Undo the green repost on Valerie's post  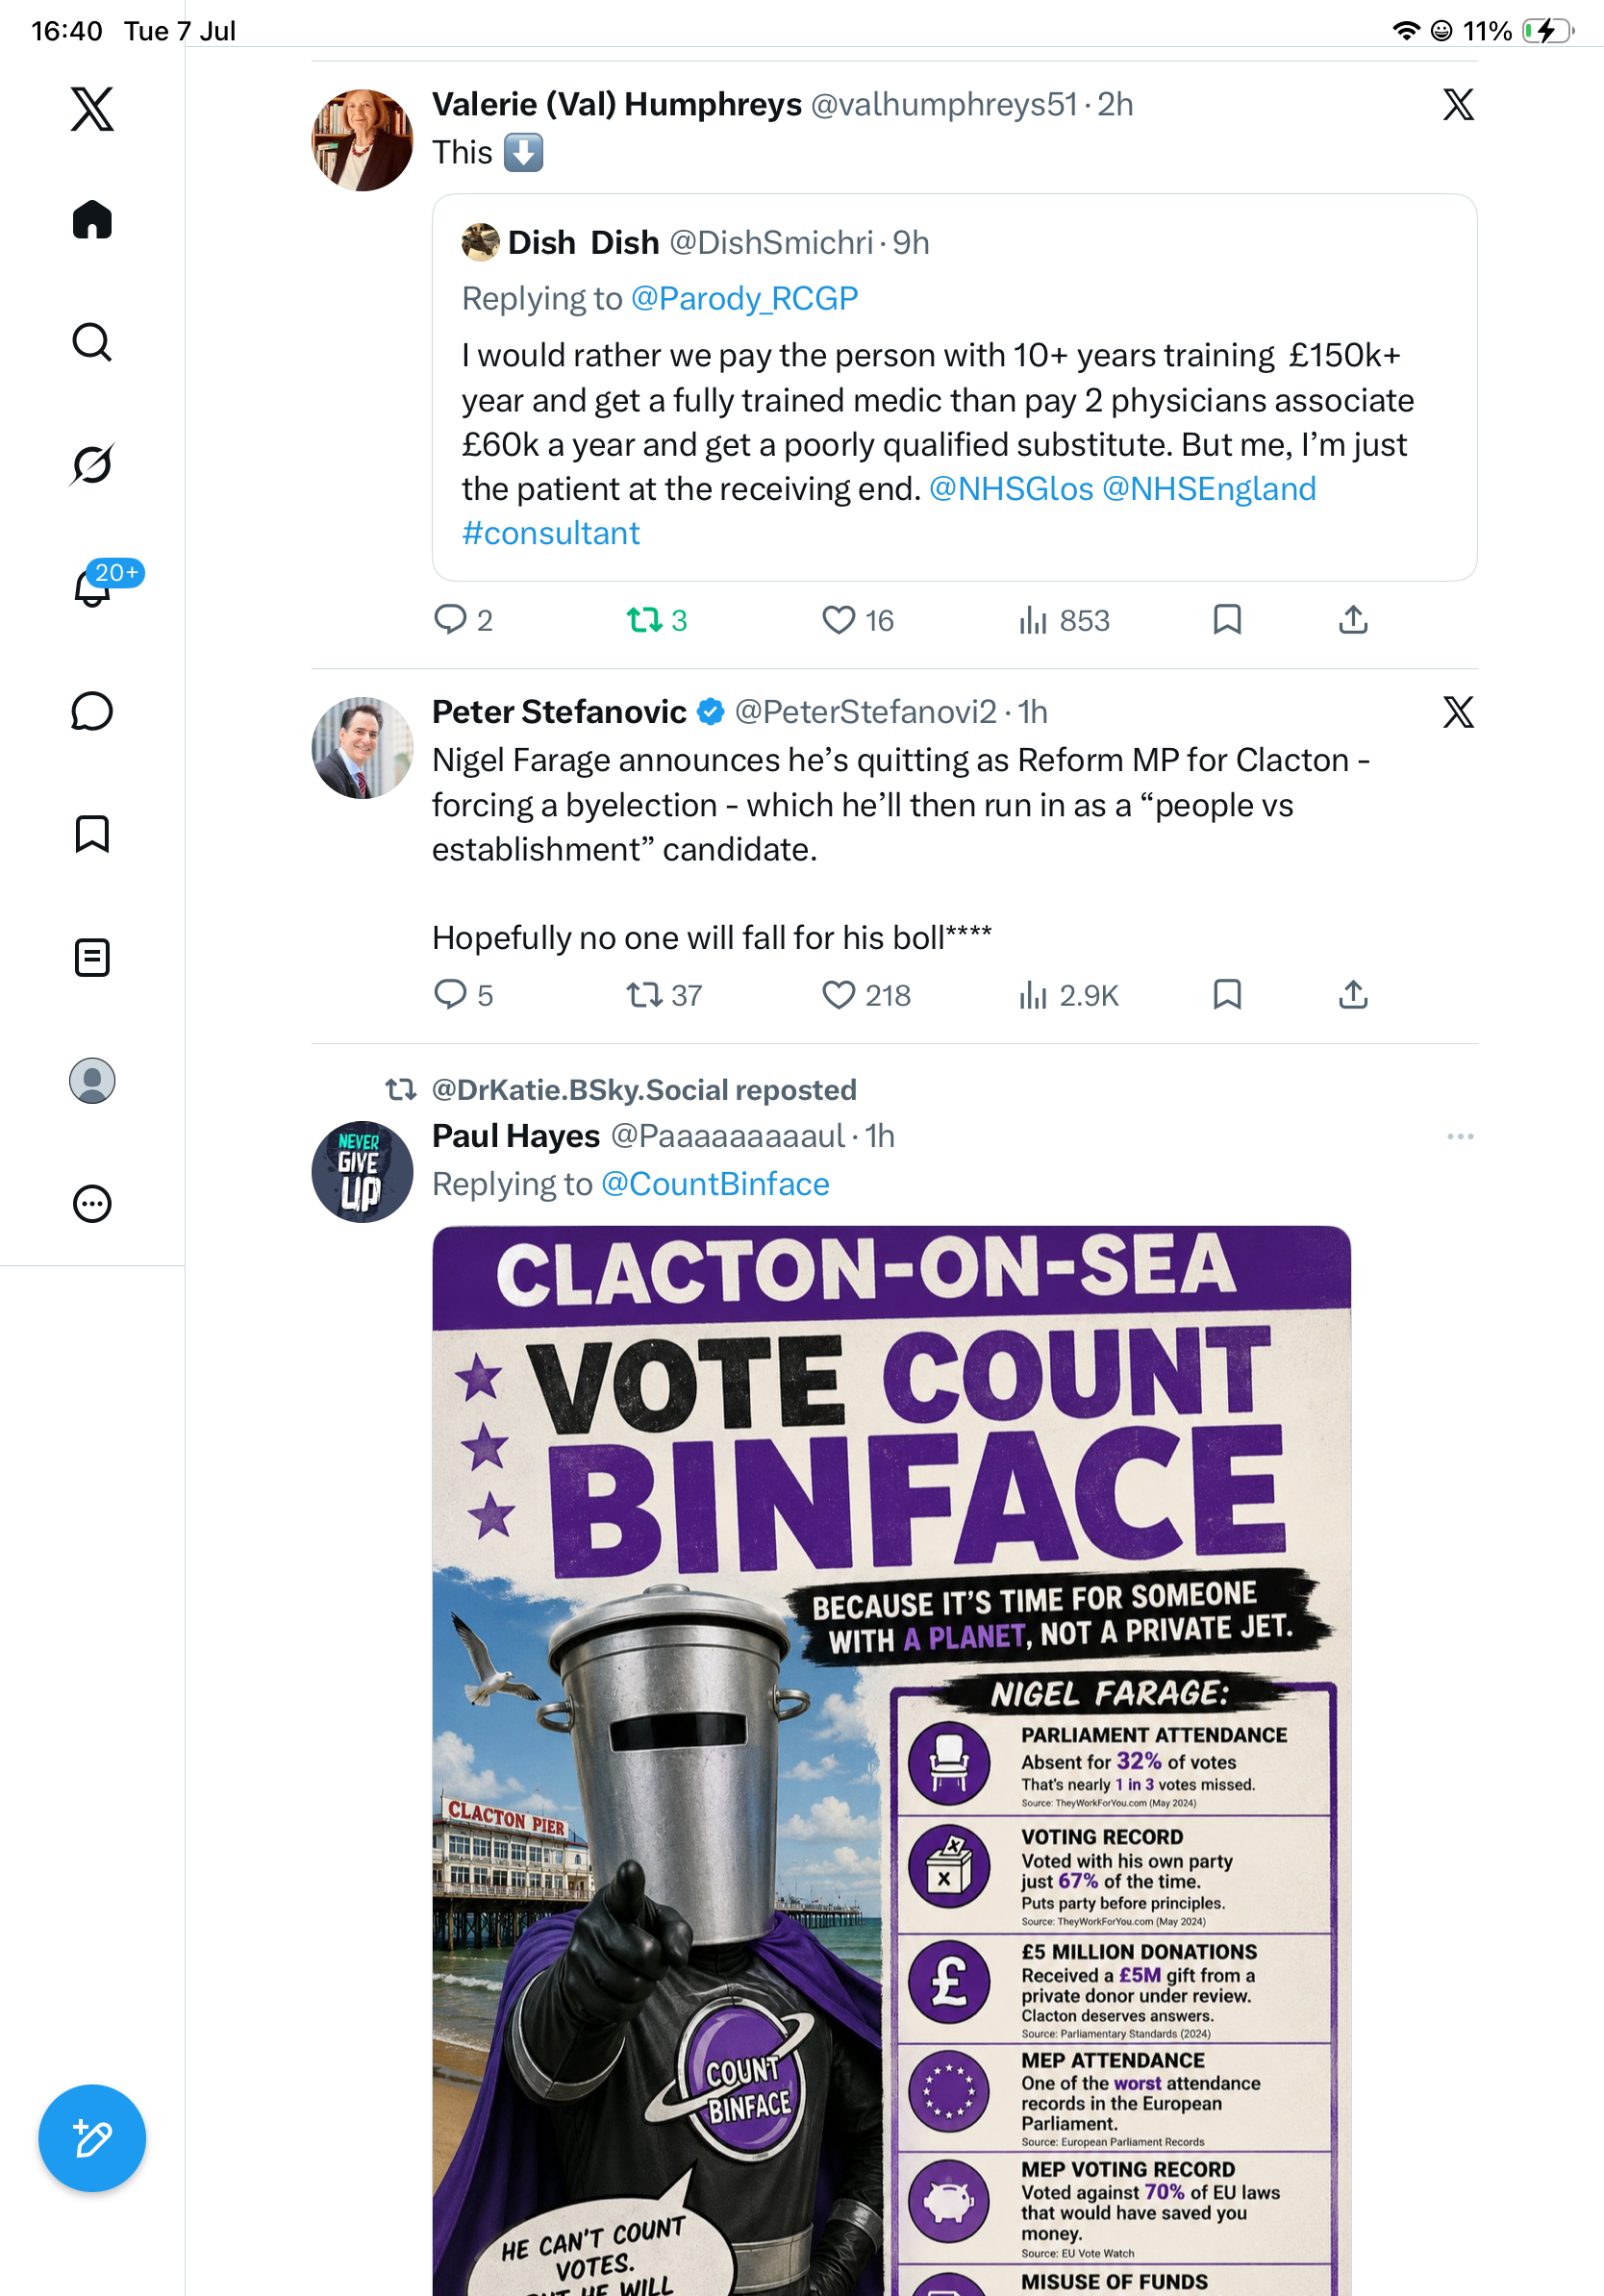tap(656, 620)
